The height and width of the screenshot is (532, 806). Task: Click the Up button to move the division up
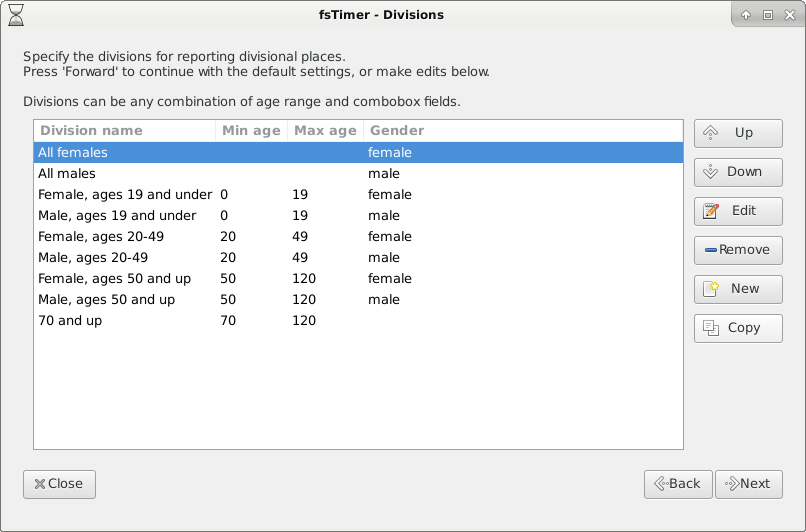pos(738,133)
